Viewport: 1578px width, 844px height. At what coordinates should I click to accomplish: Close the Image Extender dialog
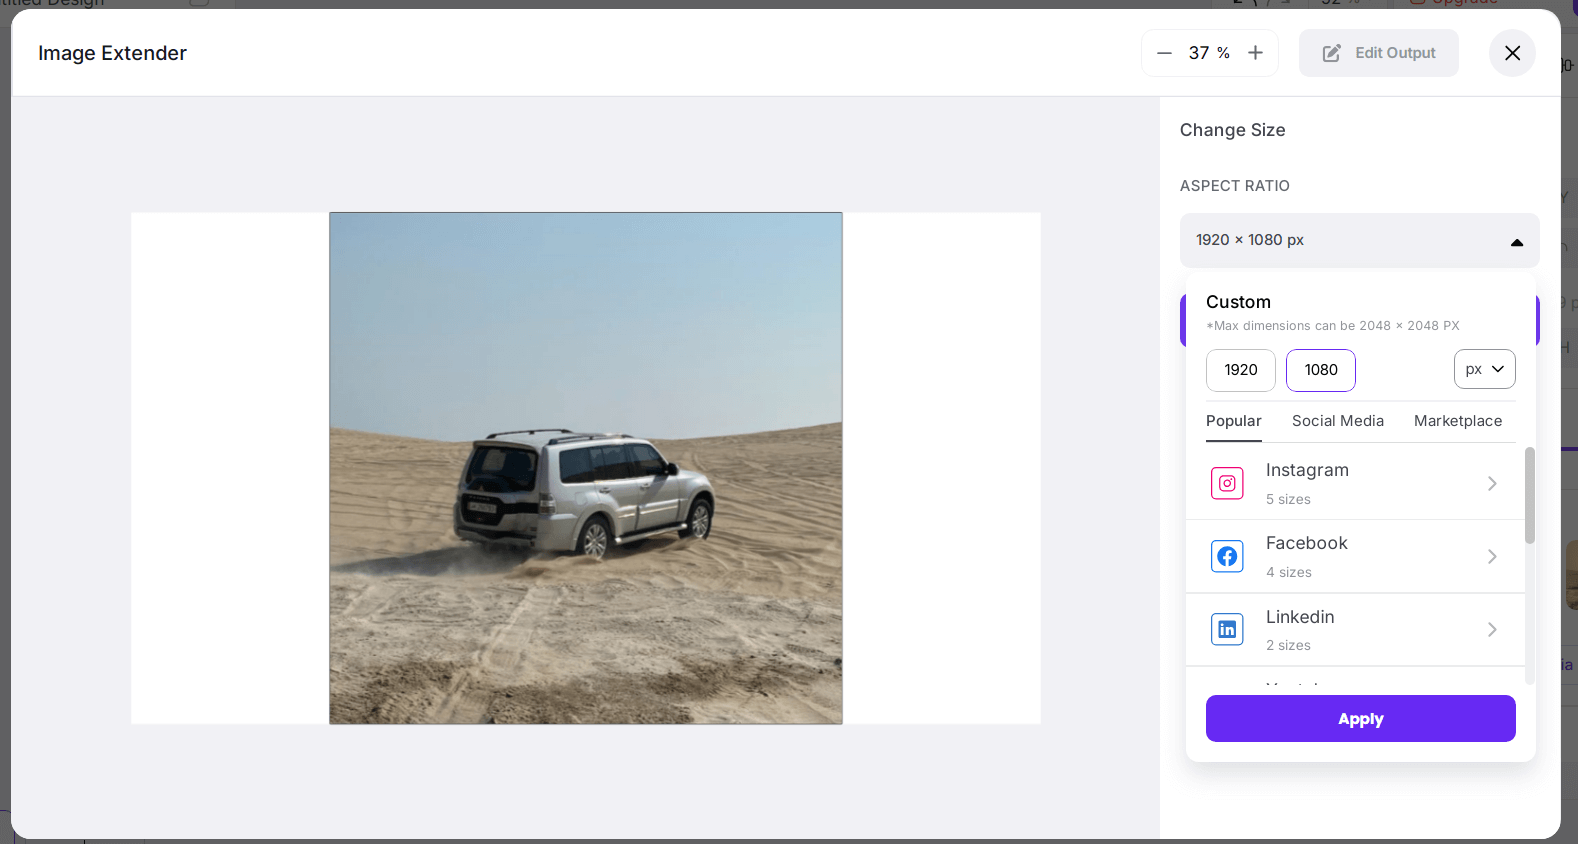(1512, 53)
